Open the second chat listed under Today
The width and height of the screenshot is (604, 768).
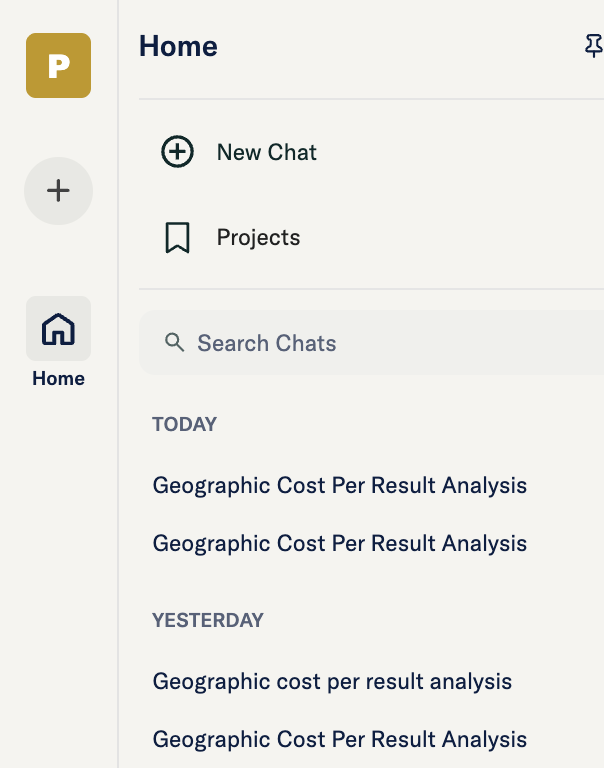(339, 544)
